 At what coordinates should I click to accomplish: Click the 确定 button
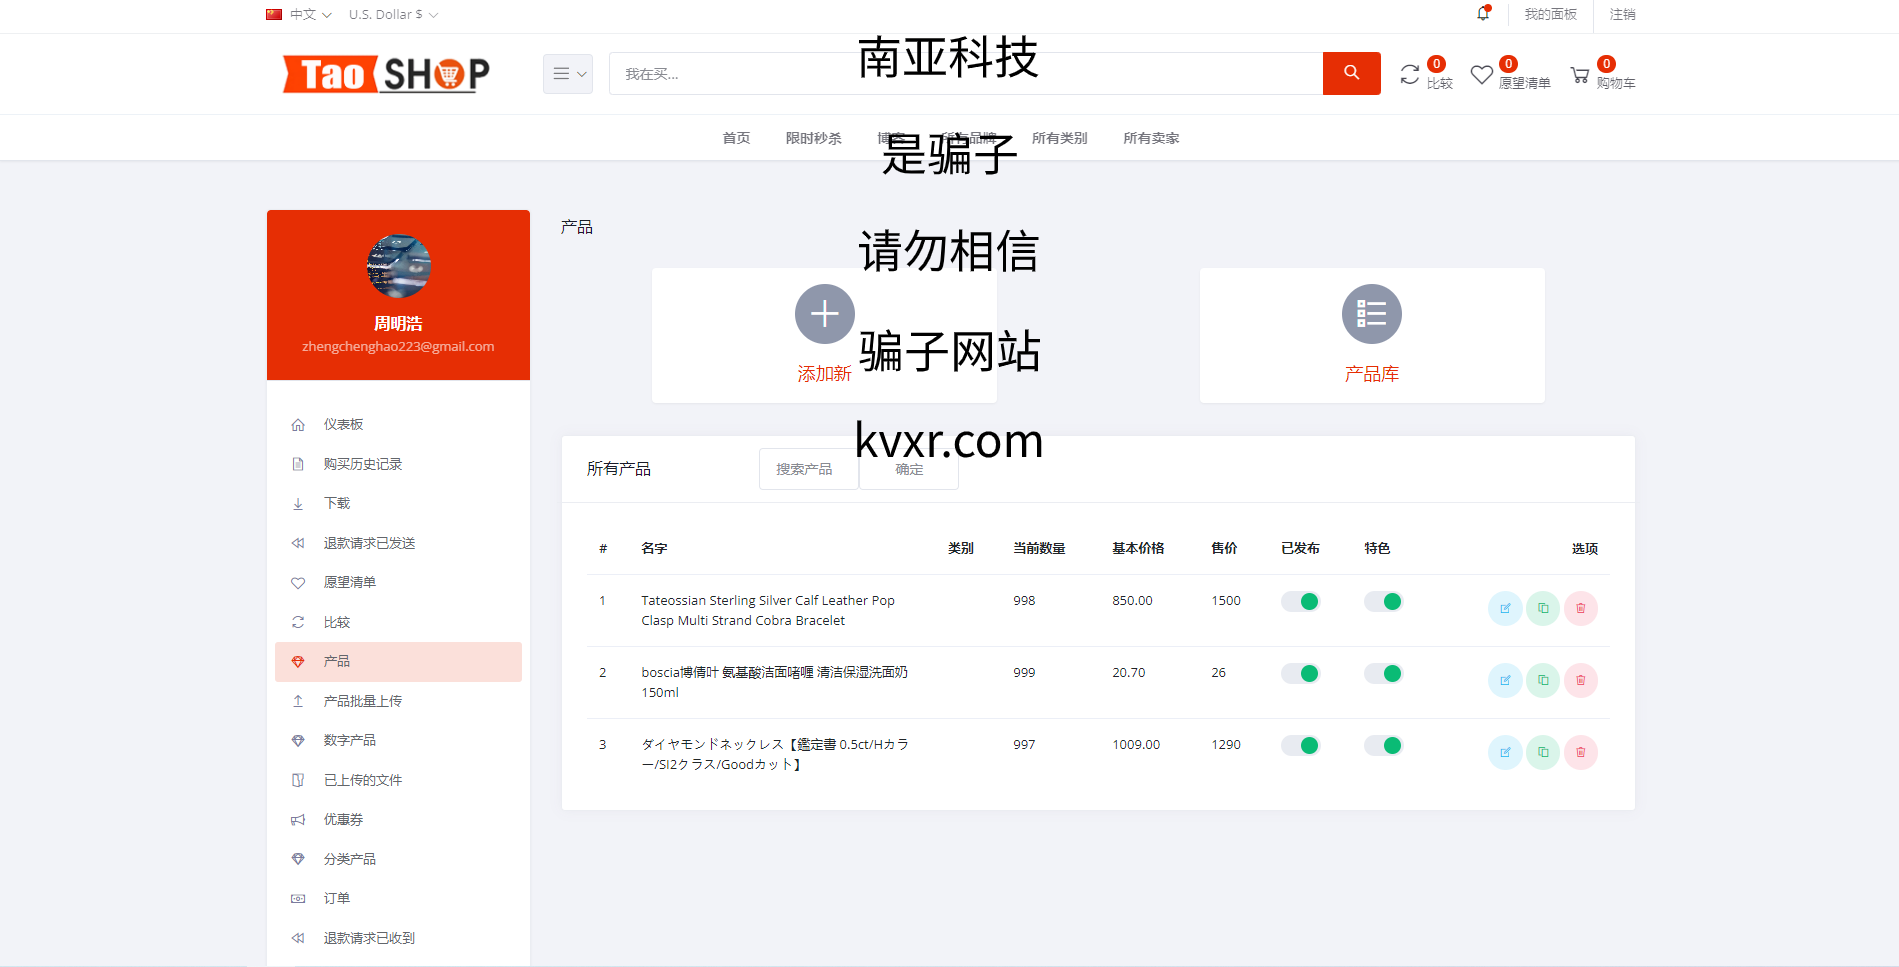[909, 469]
